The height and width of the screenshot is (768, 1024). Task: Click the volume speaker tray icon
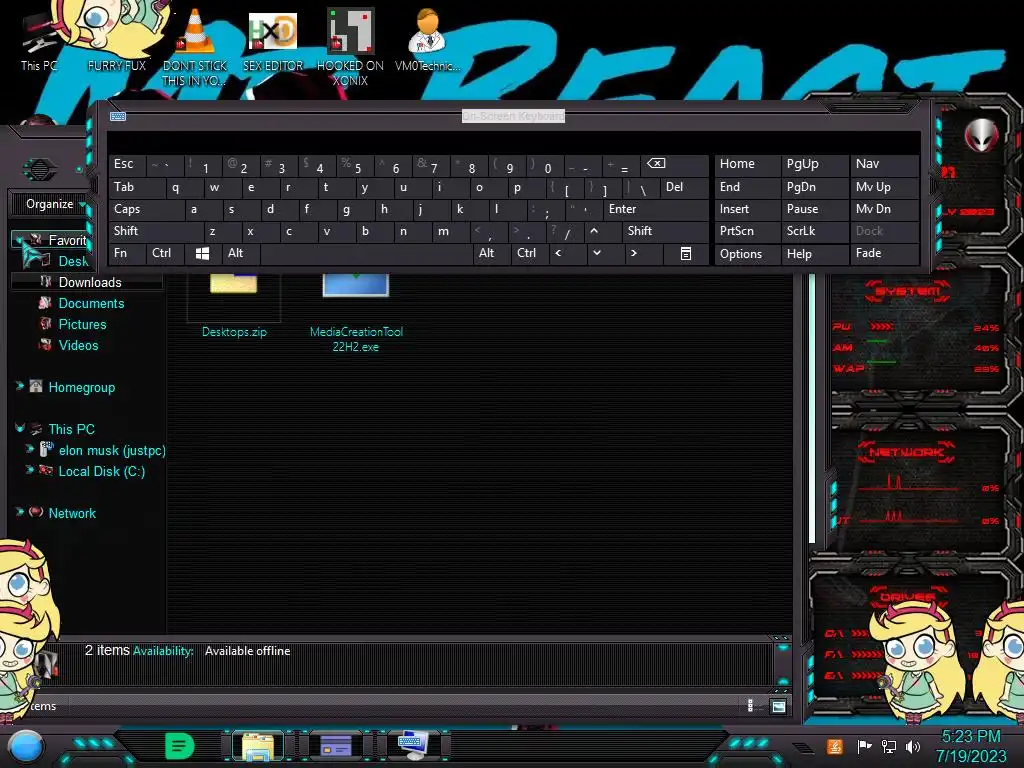point(912,746)
